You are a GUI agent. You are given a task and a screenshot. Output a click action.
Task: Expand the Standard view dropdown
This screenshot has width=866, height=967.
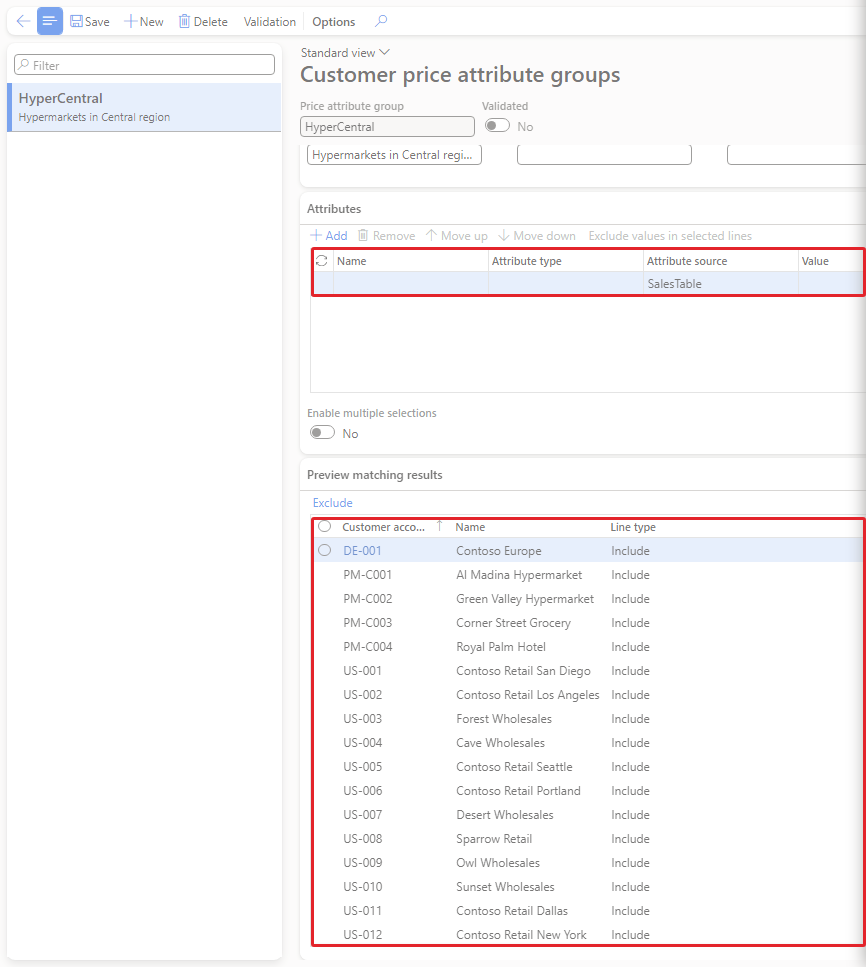345,53
